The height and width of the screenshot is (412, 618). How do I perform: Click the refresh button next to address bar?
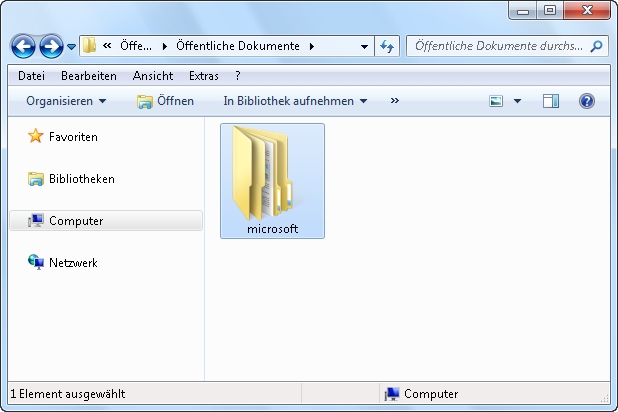(387, 46)
